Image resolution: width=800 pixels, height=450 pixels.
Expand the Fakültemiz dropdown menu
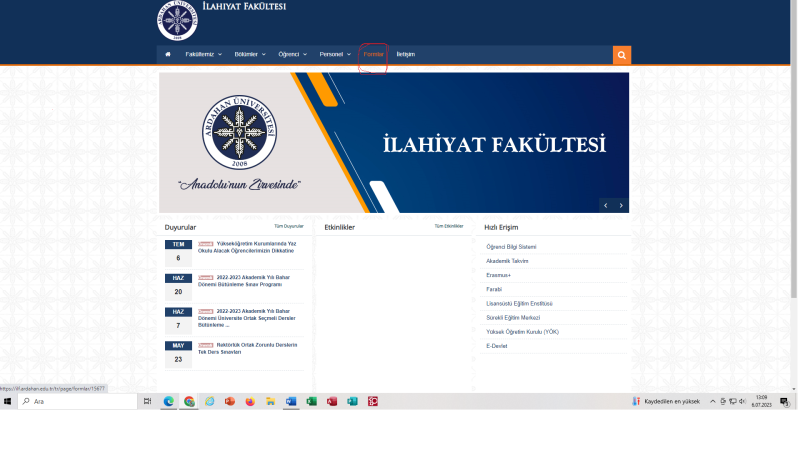tap(204, 54)
